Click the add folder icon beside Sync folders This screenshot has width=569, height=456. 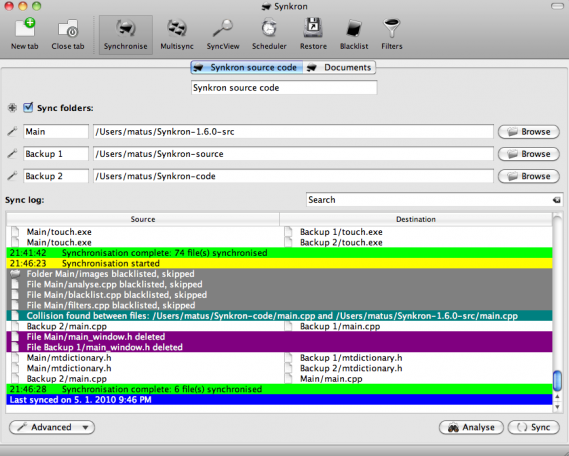pos(12,108)
